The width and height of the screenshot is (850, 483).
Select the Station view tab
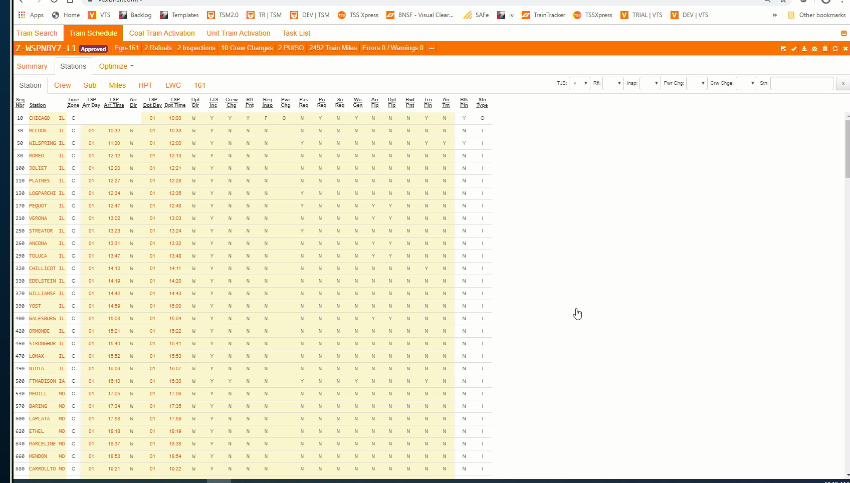30,85
